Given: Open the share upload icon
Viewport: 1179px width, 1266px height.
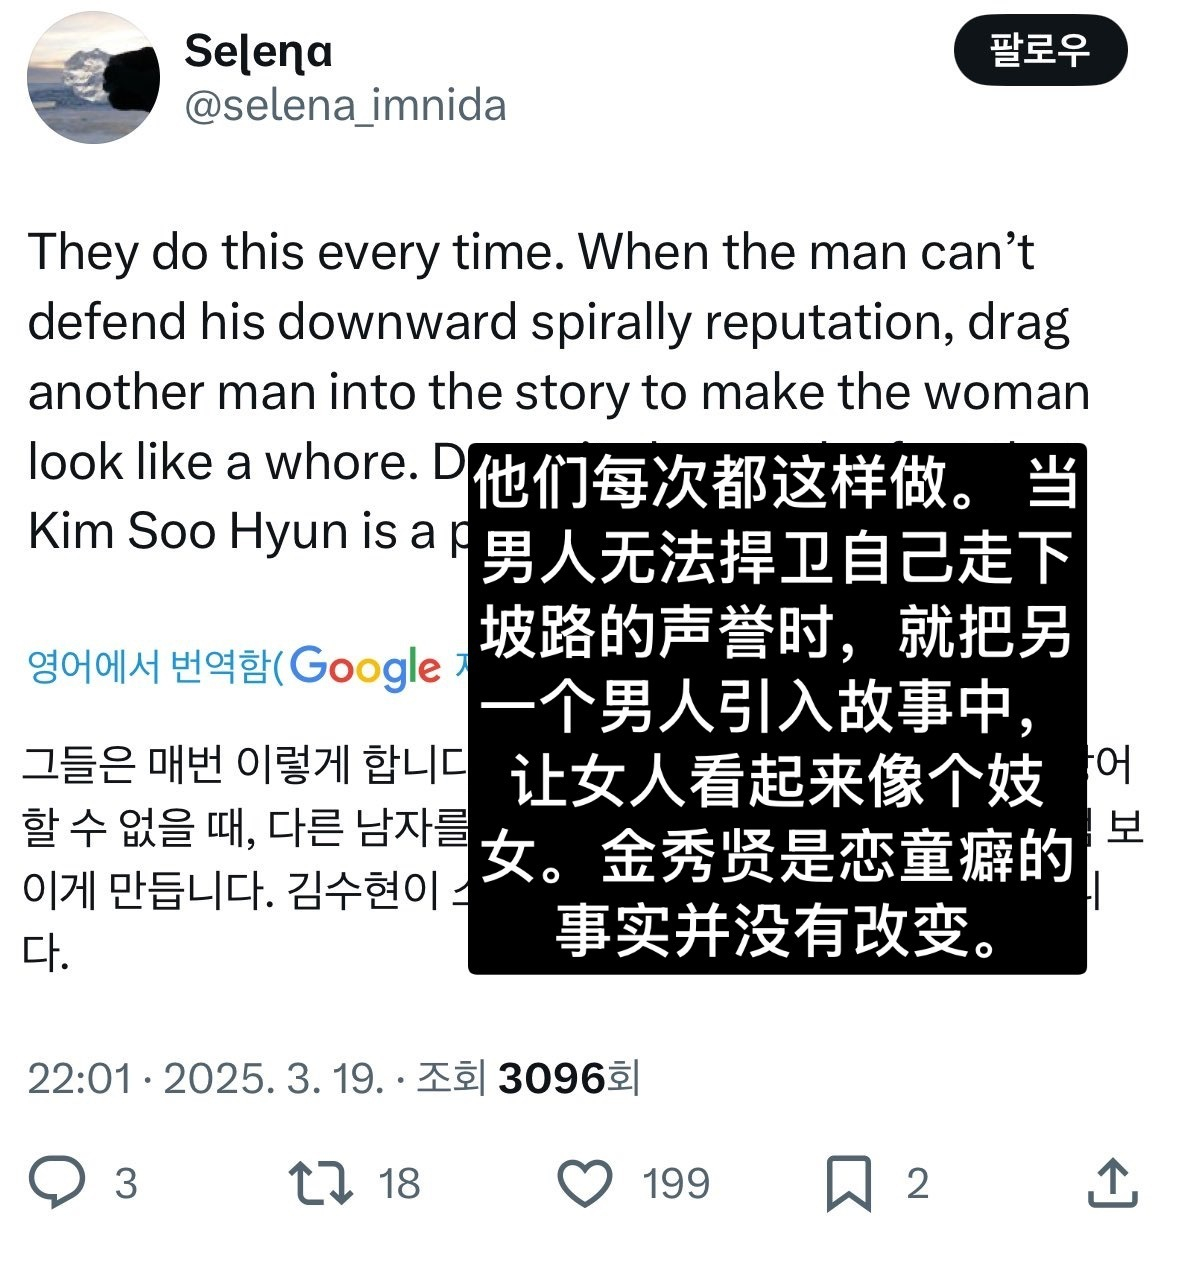Looking at the screenshot, I should tap(1112, 1182).
